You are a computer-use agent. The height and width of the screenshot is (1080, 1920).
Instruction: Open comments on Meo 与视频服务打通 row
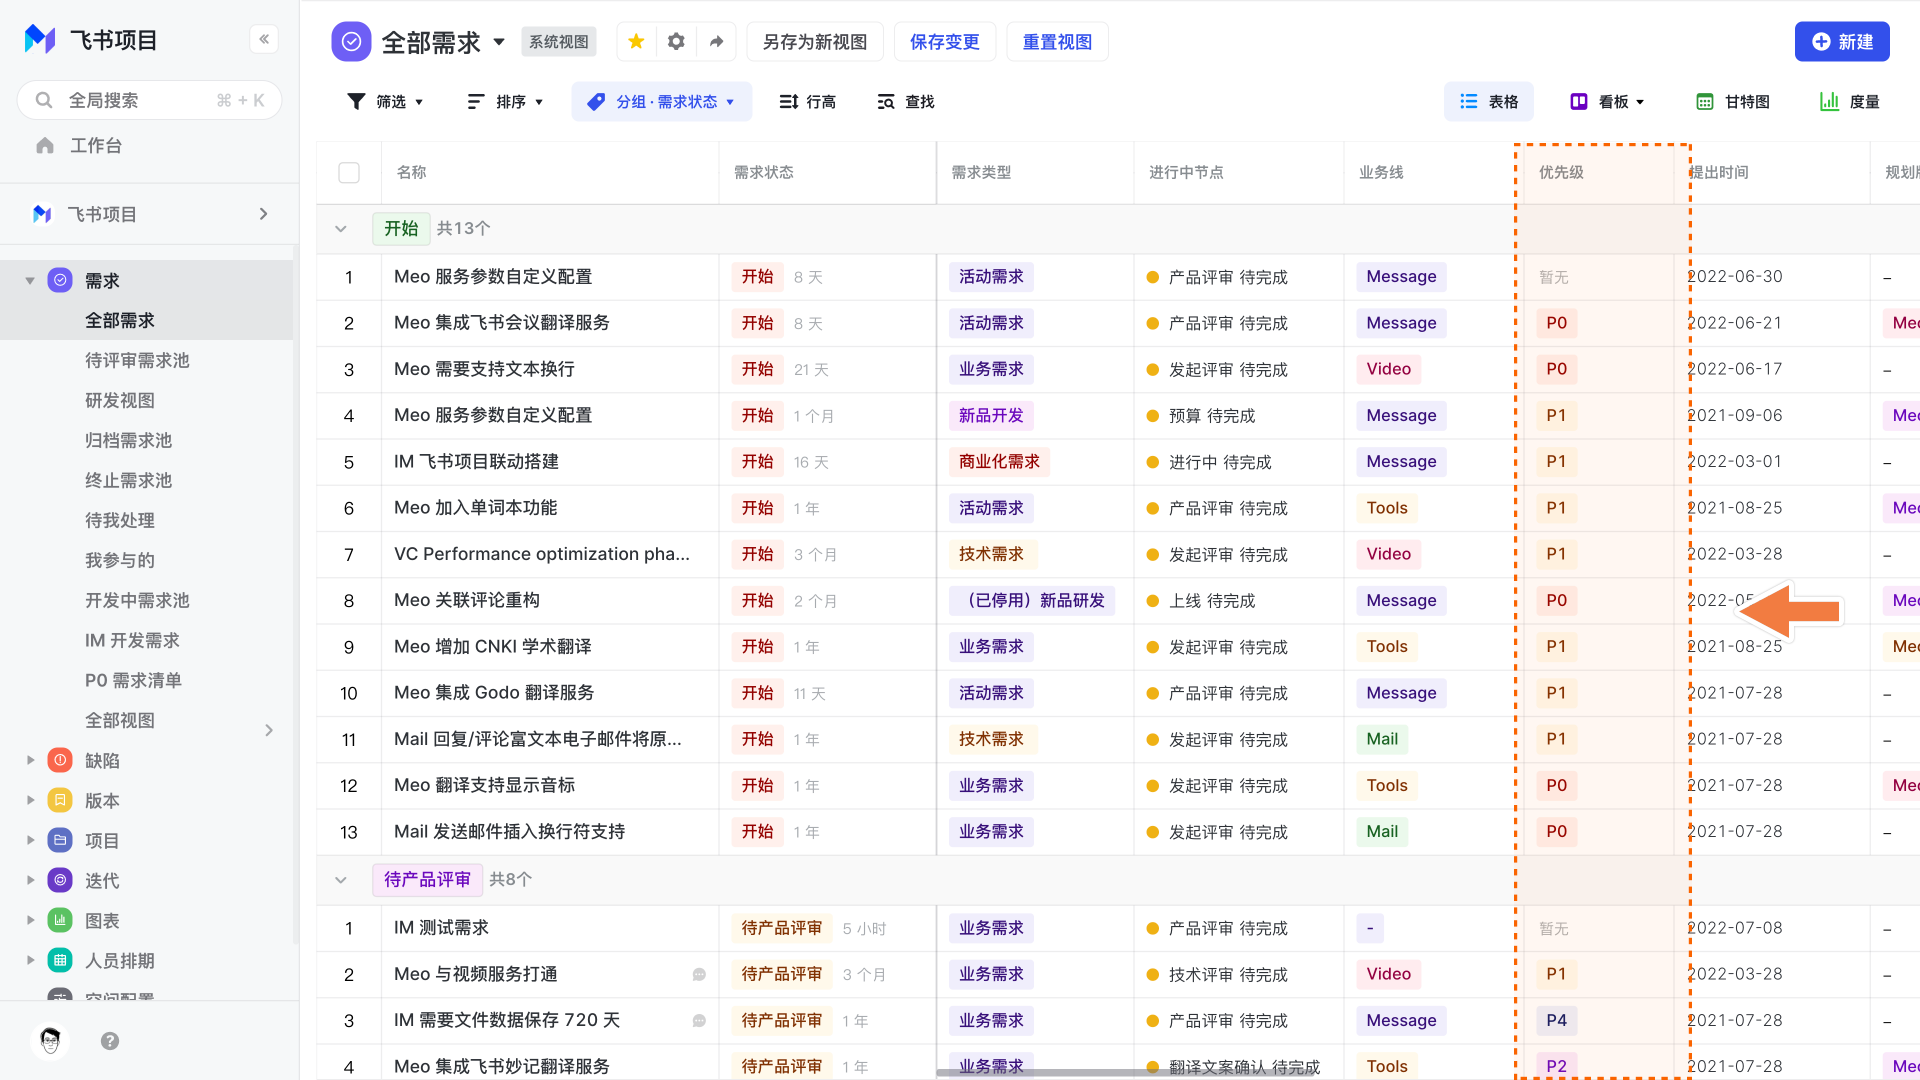click(699, 975)
